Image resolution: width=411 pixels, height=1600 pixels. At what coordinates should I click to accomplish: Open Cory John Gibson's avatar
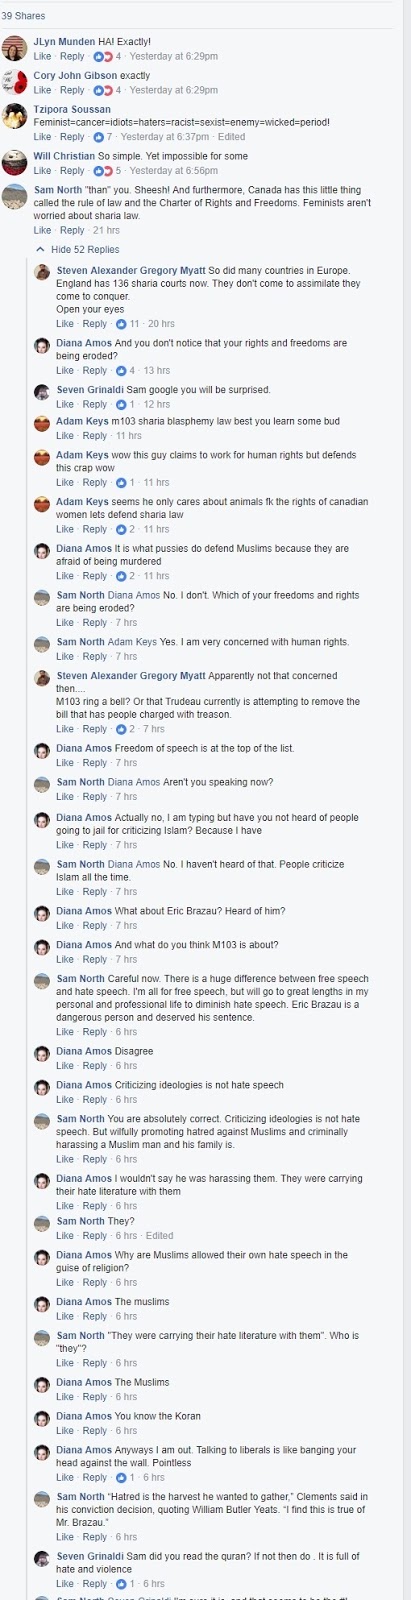pos(14,82)
